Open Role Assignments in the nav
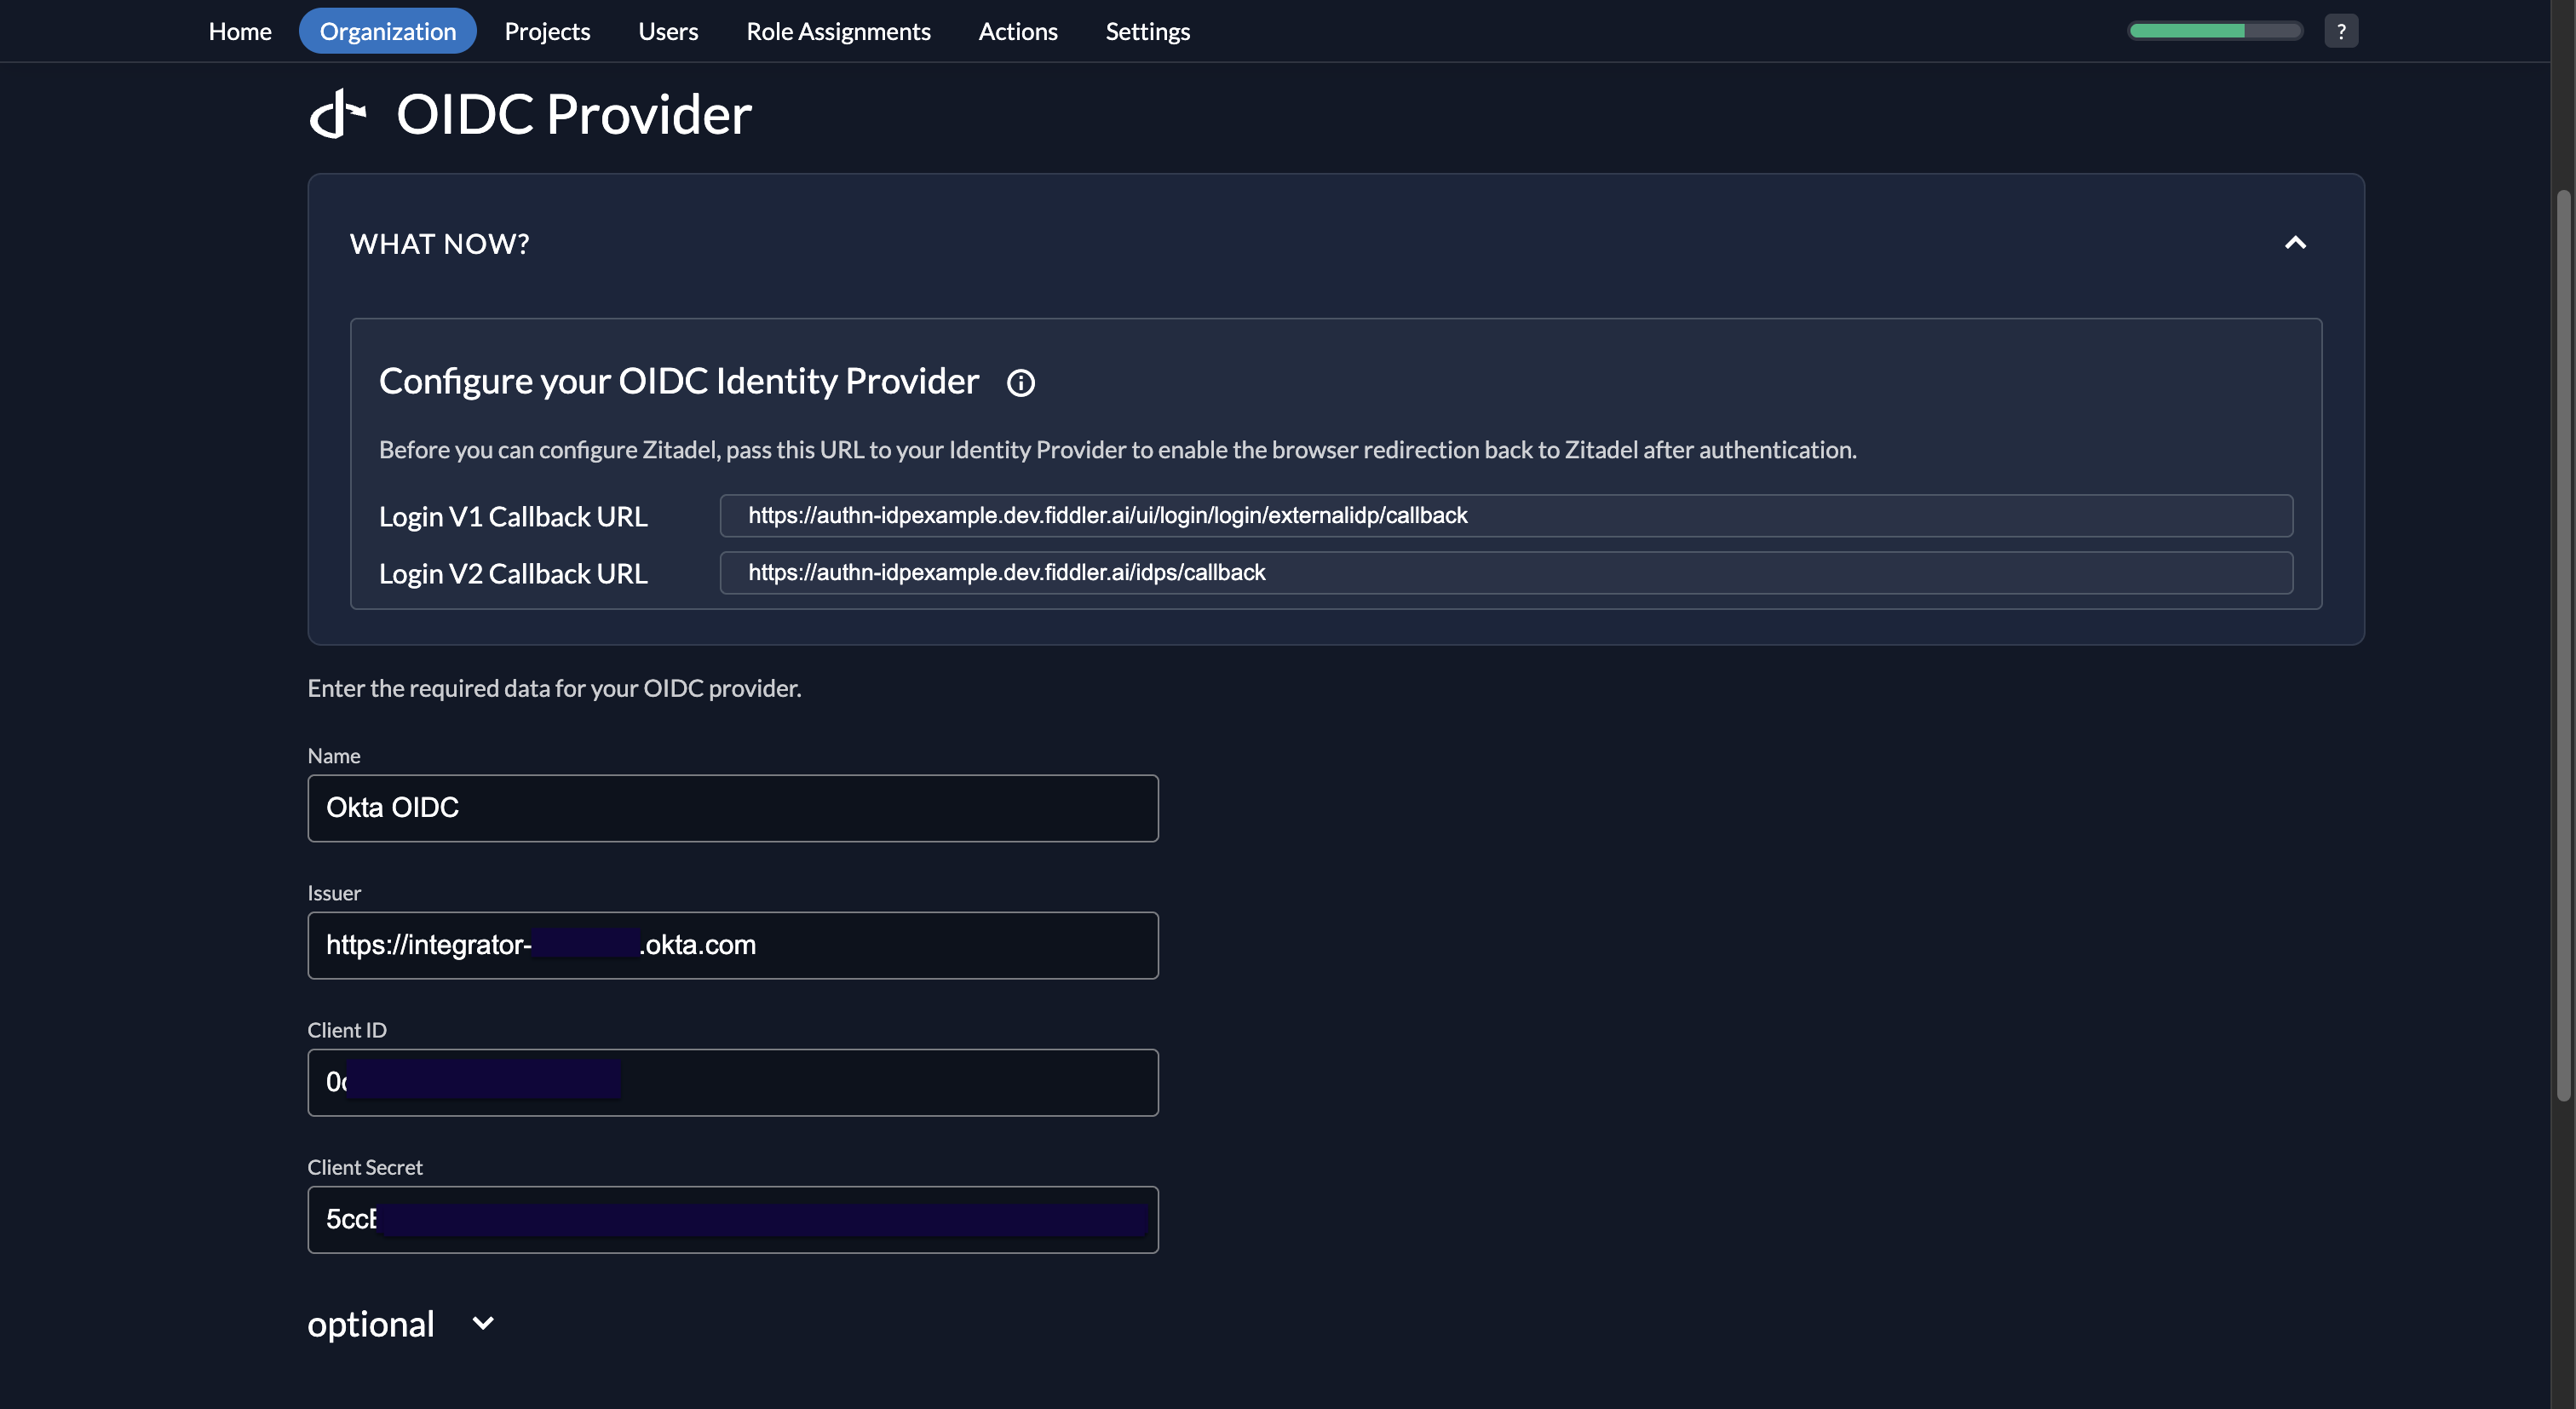The width and height of the screenshot is (2576, 1409). tap(838, 31)
